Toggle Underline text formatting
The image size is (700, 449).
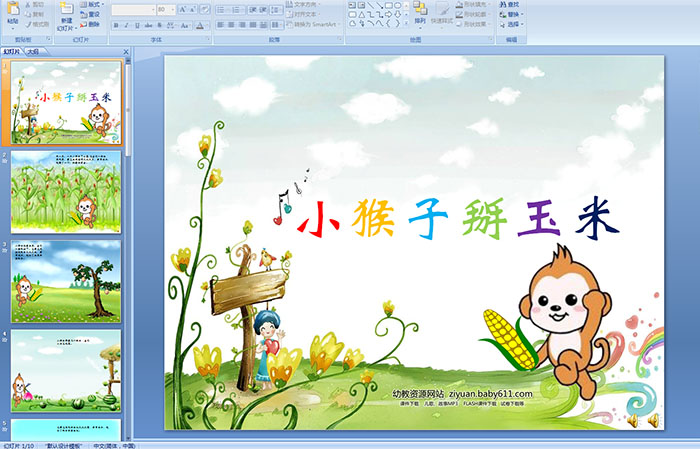(136, 24)
